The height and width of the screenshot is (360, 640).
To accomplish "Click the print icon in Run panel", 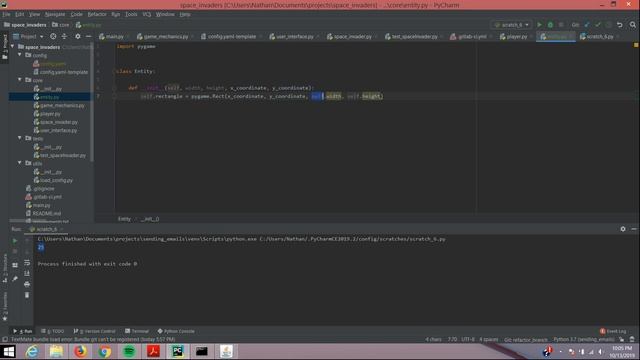I will (27, 284).
